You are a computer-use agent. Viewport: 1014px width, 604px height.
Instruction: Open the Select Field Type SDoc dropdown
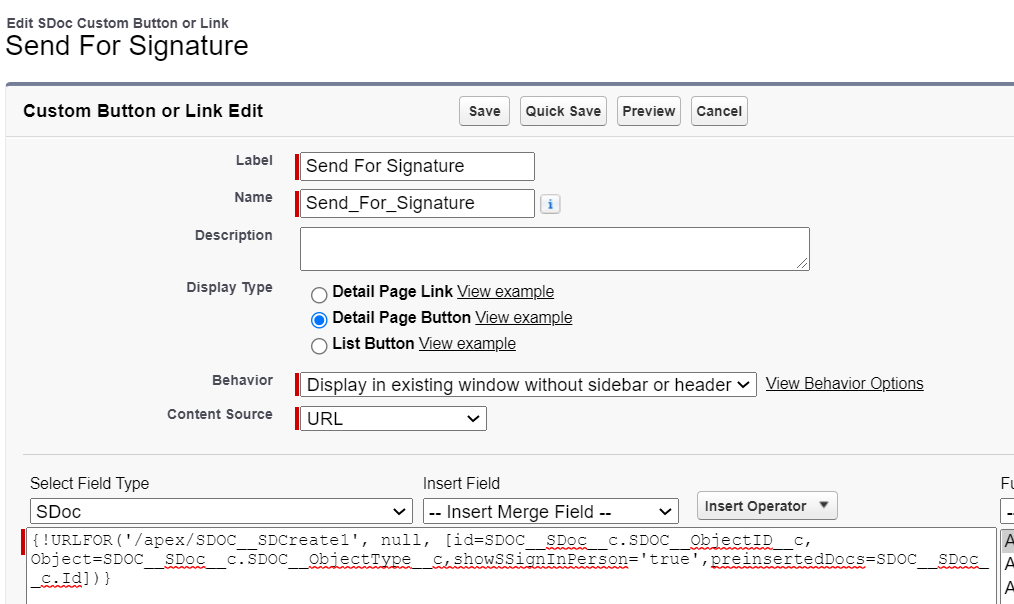(221, 512)
